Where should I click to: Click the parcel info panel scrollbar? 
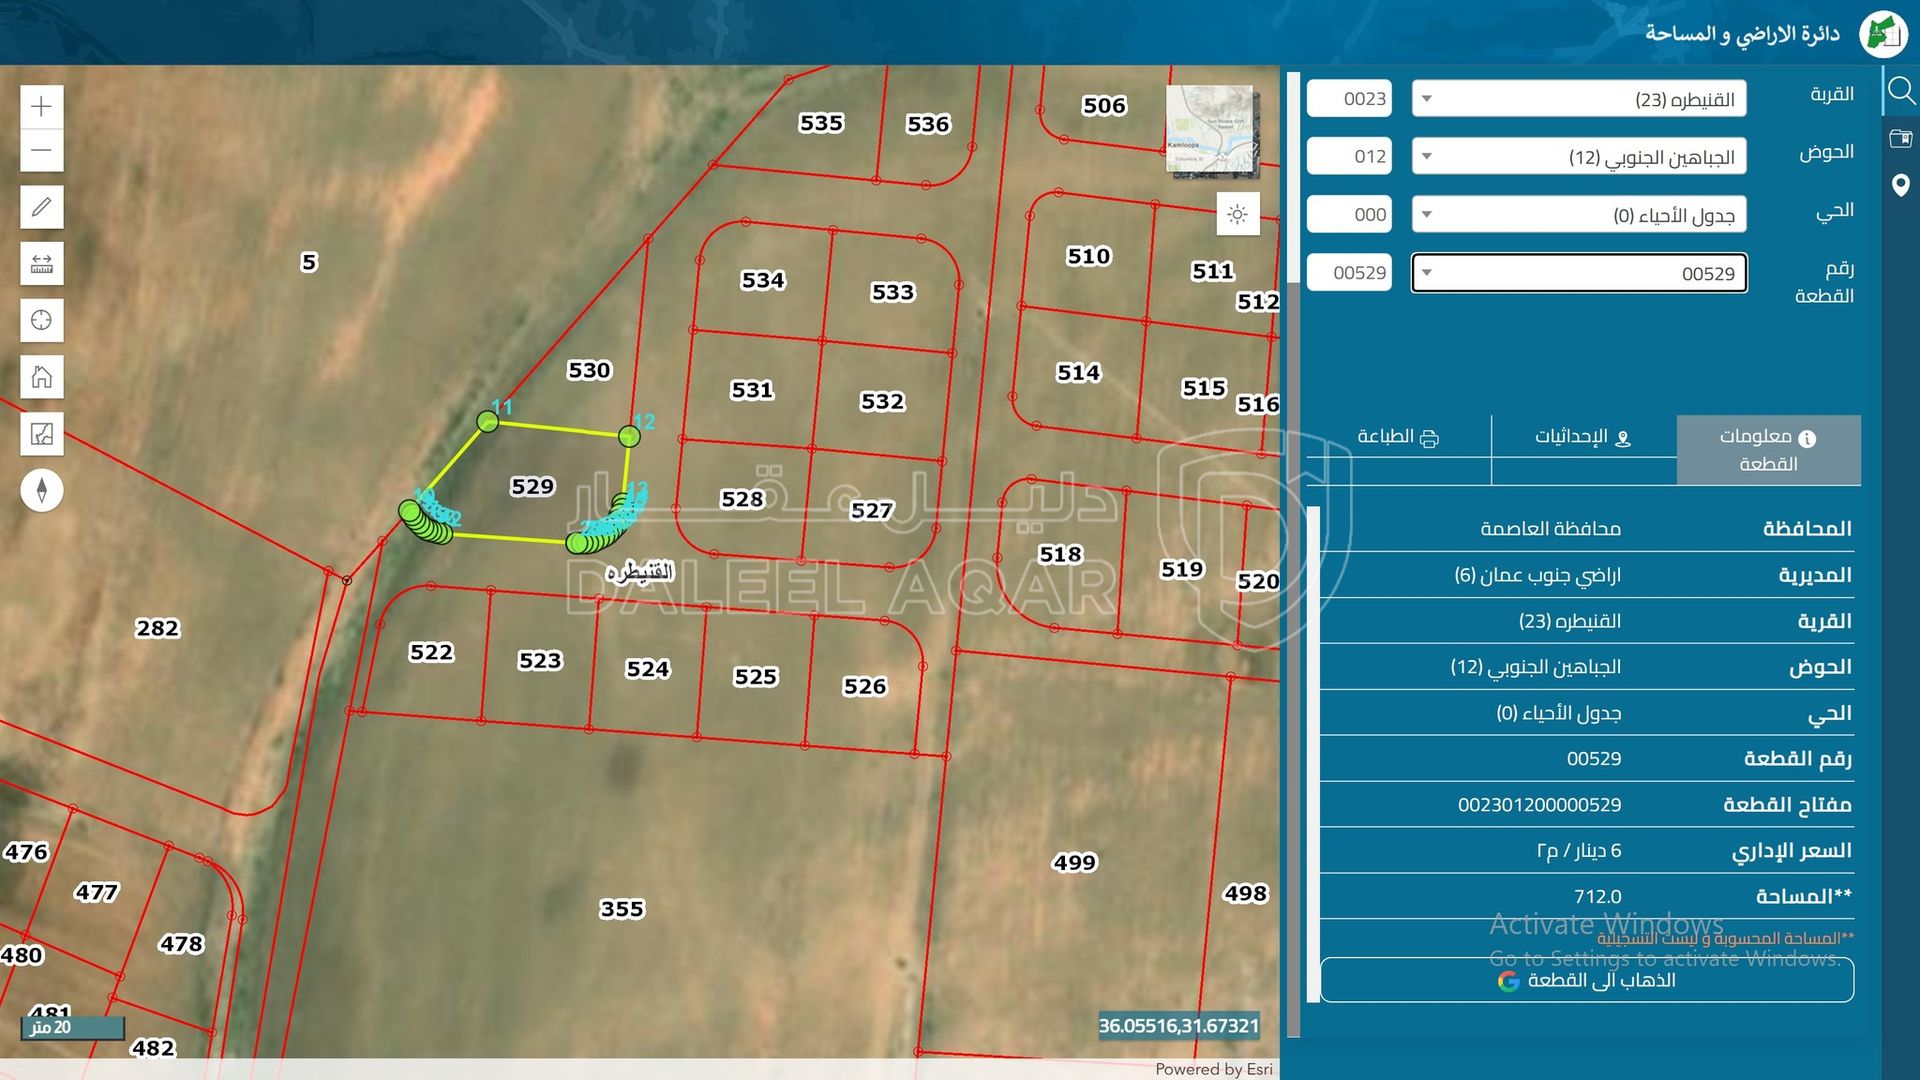pyautogui.click(x=1313, y=750)
